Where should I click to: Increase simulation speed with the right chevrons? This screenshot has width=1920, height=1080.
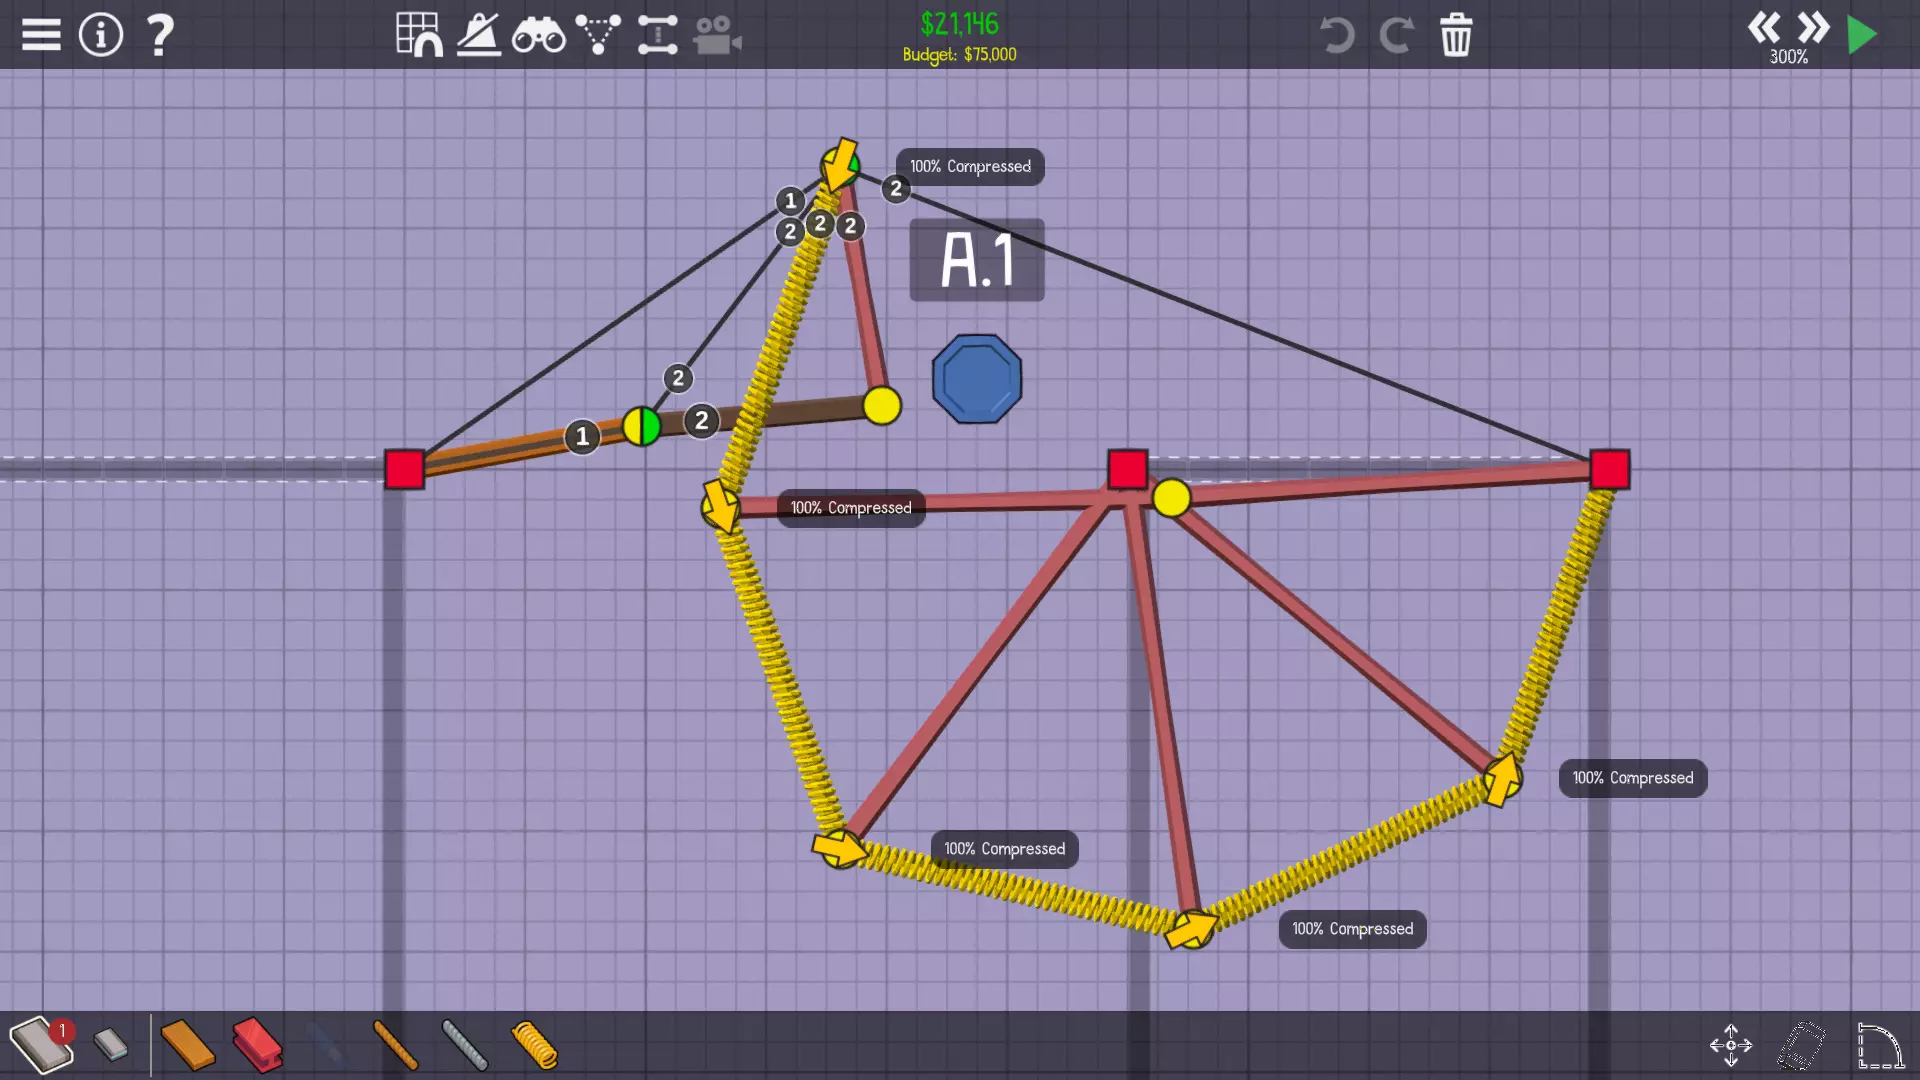pos(1813,27)
